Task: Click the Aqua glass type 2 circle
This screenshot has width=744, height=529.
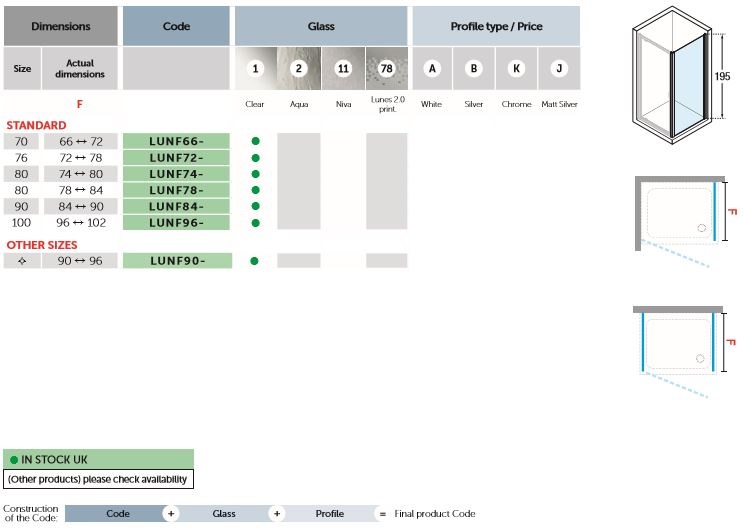Action: pos(298,68)
